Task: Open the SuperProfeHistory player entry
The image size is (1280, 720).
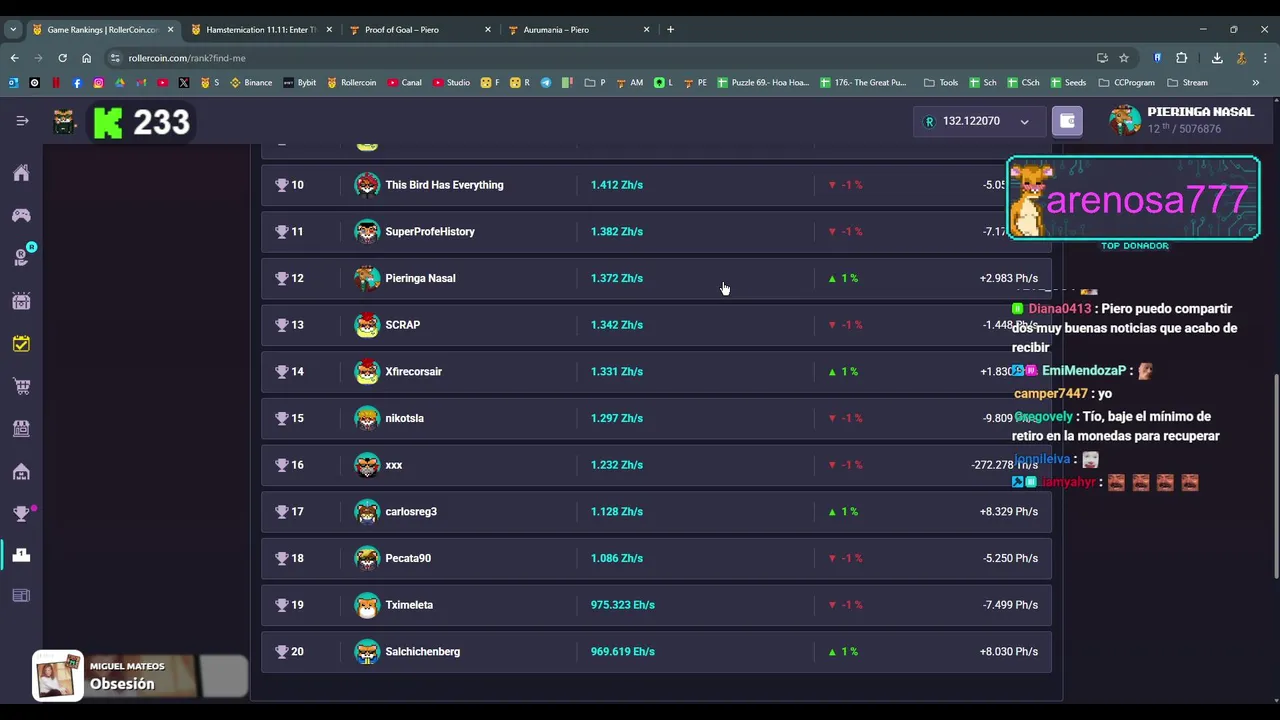Action: (430, 232)
